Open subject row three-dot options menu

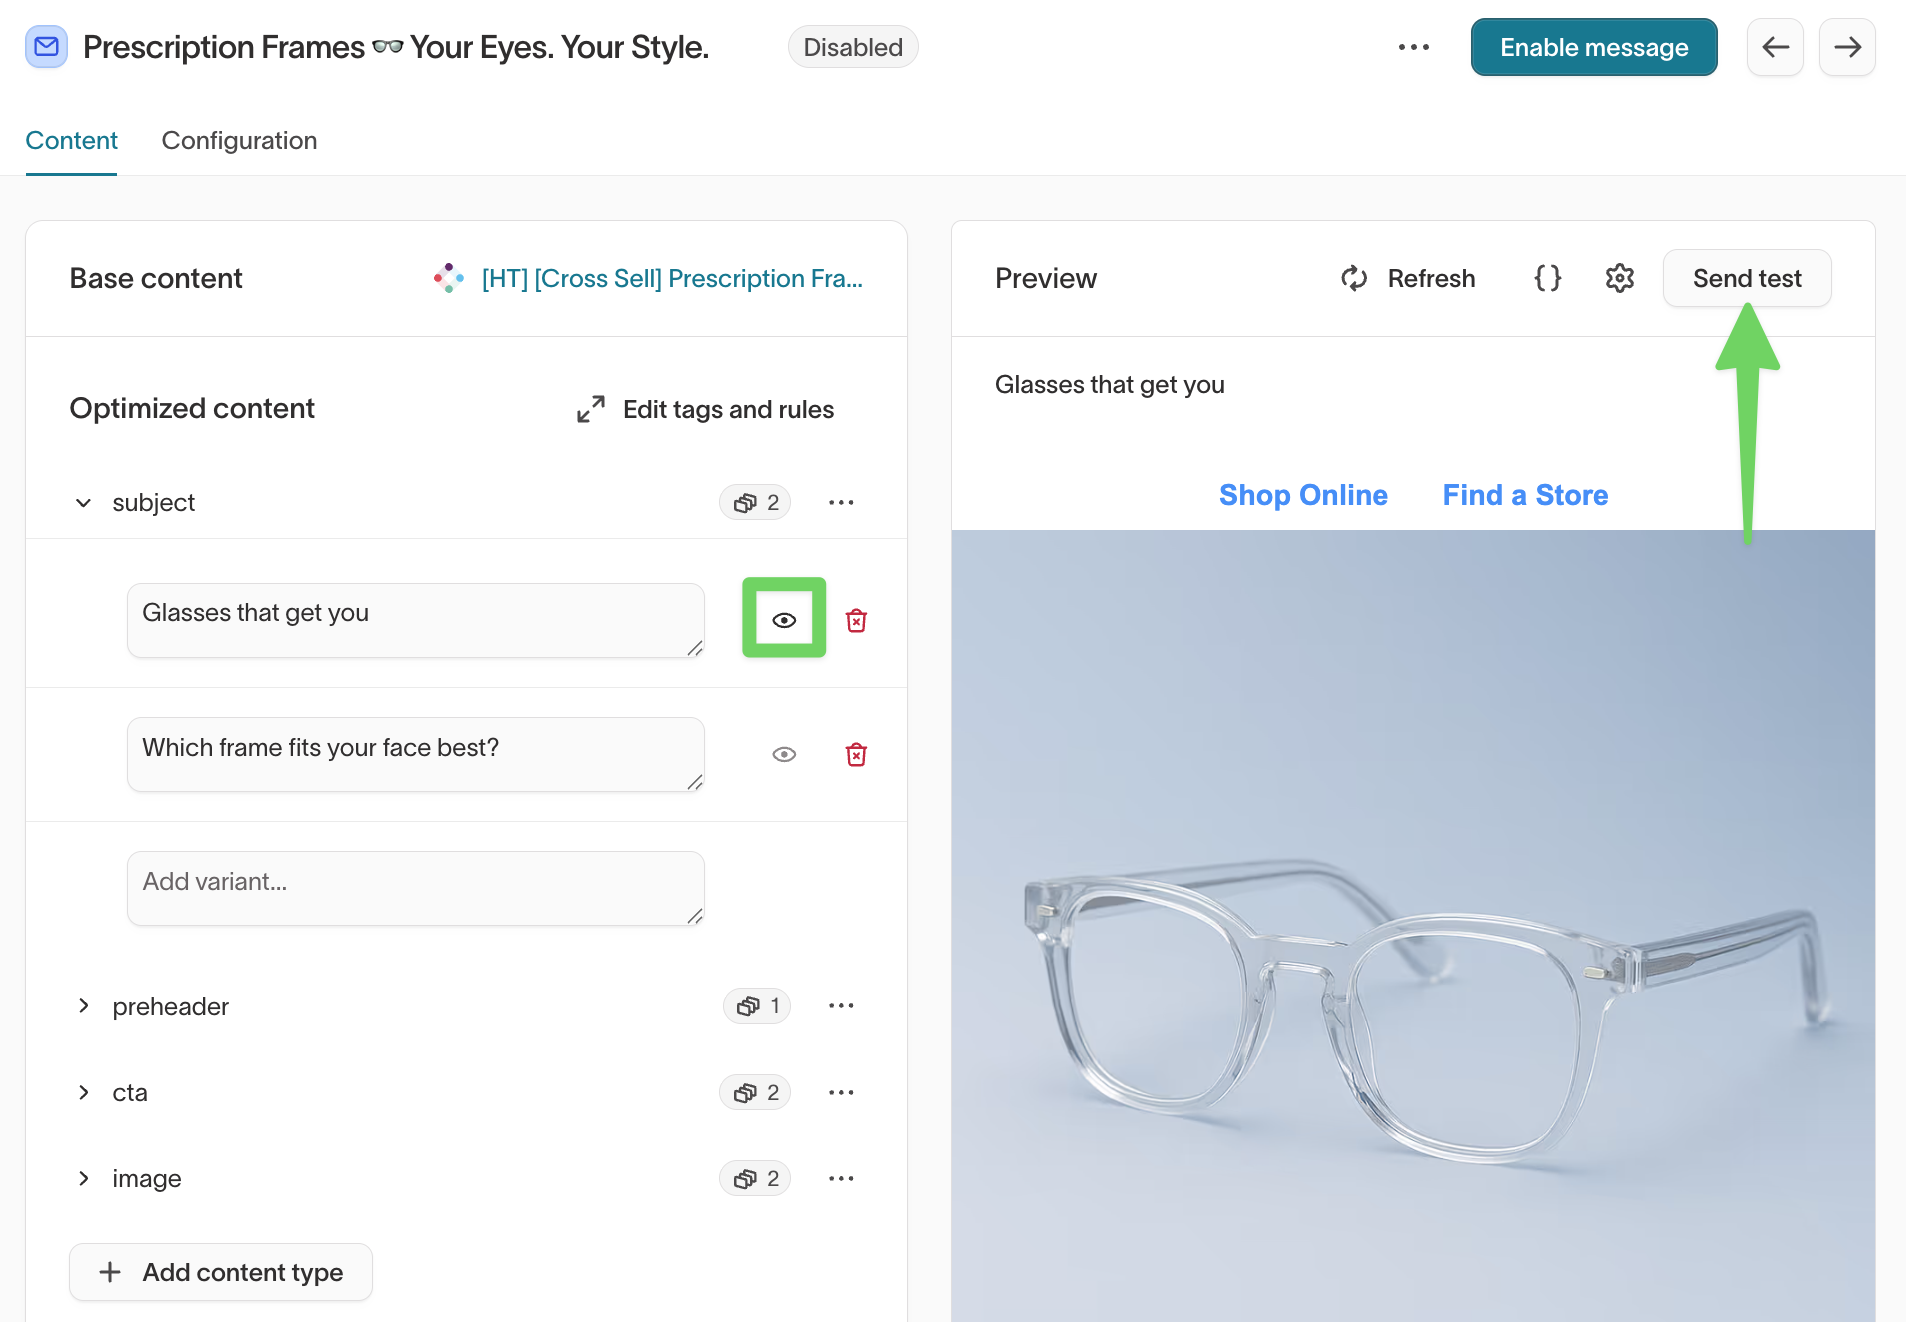[x=841, y=502]
